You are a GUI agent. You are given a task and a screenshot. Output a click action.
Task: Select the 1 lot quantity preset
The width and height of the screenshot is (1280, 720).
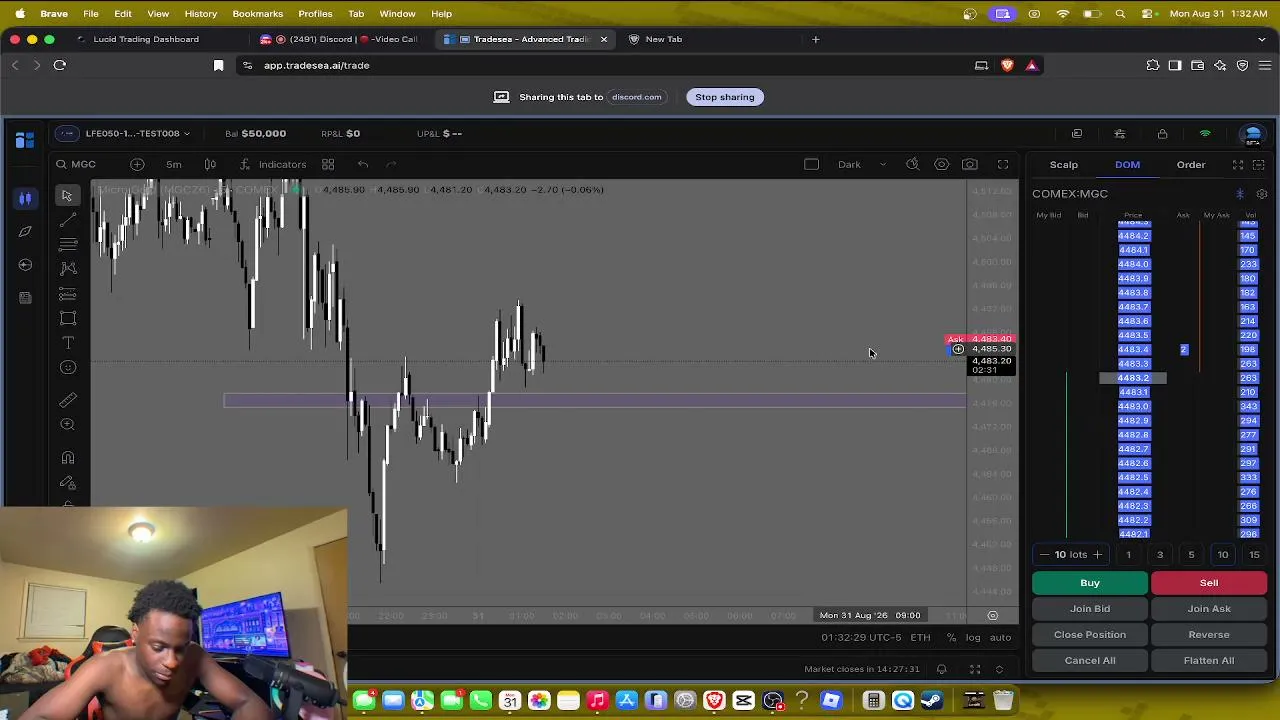(1128, 555)
